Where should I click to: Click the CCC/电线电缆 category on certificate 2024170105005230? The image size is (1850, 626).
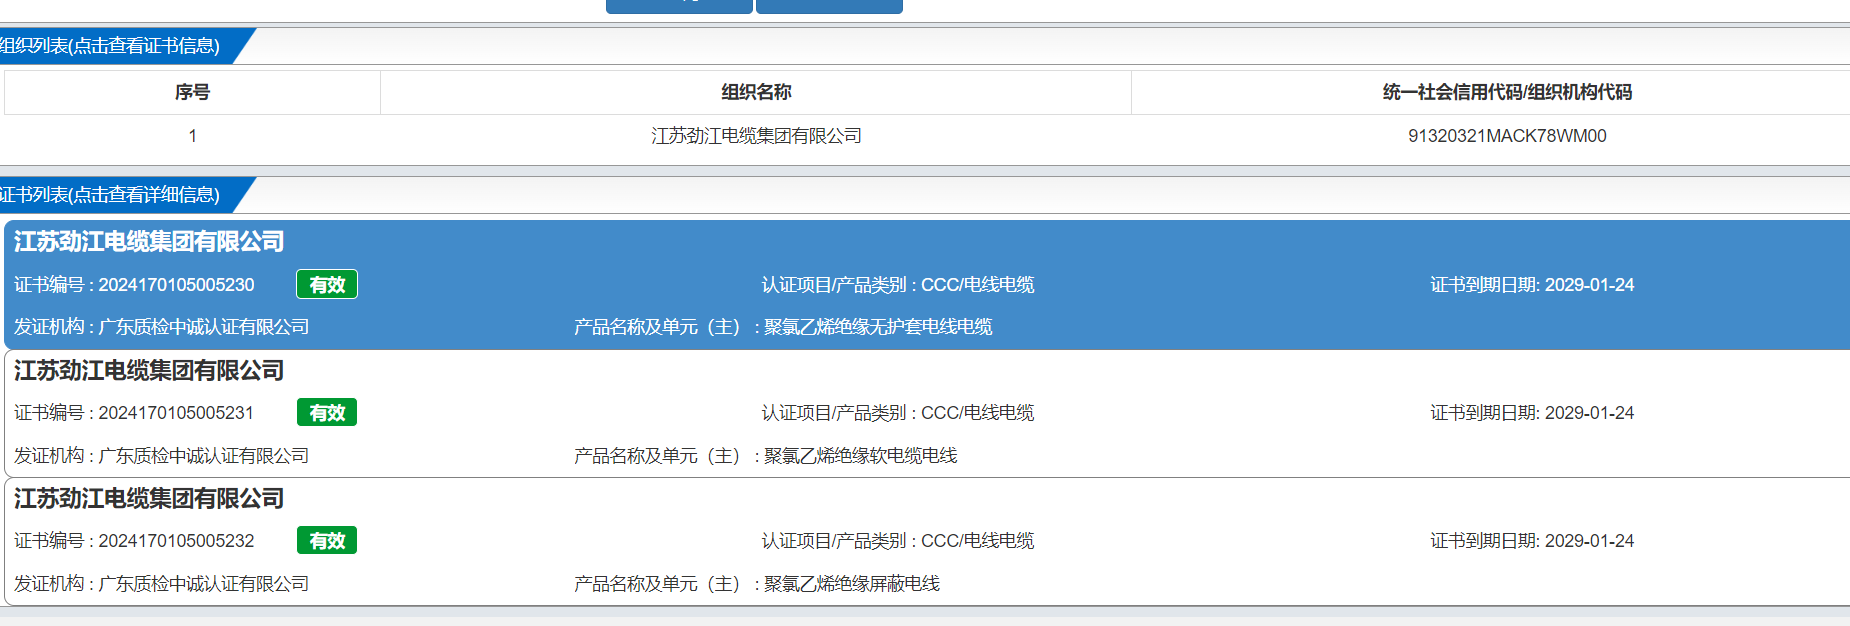[x=977, y=285]
